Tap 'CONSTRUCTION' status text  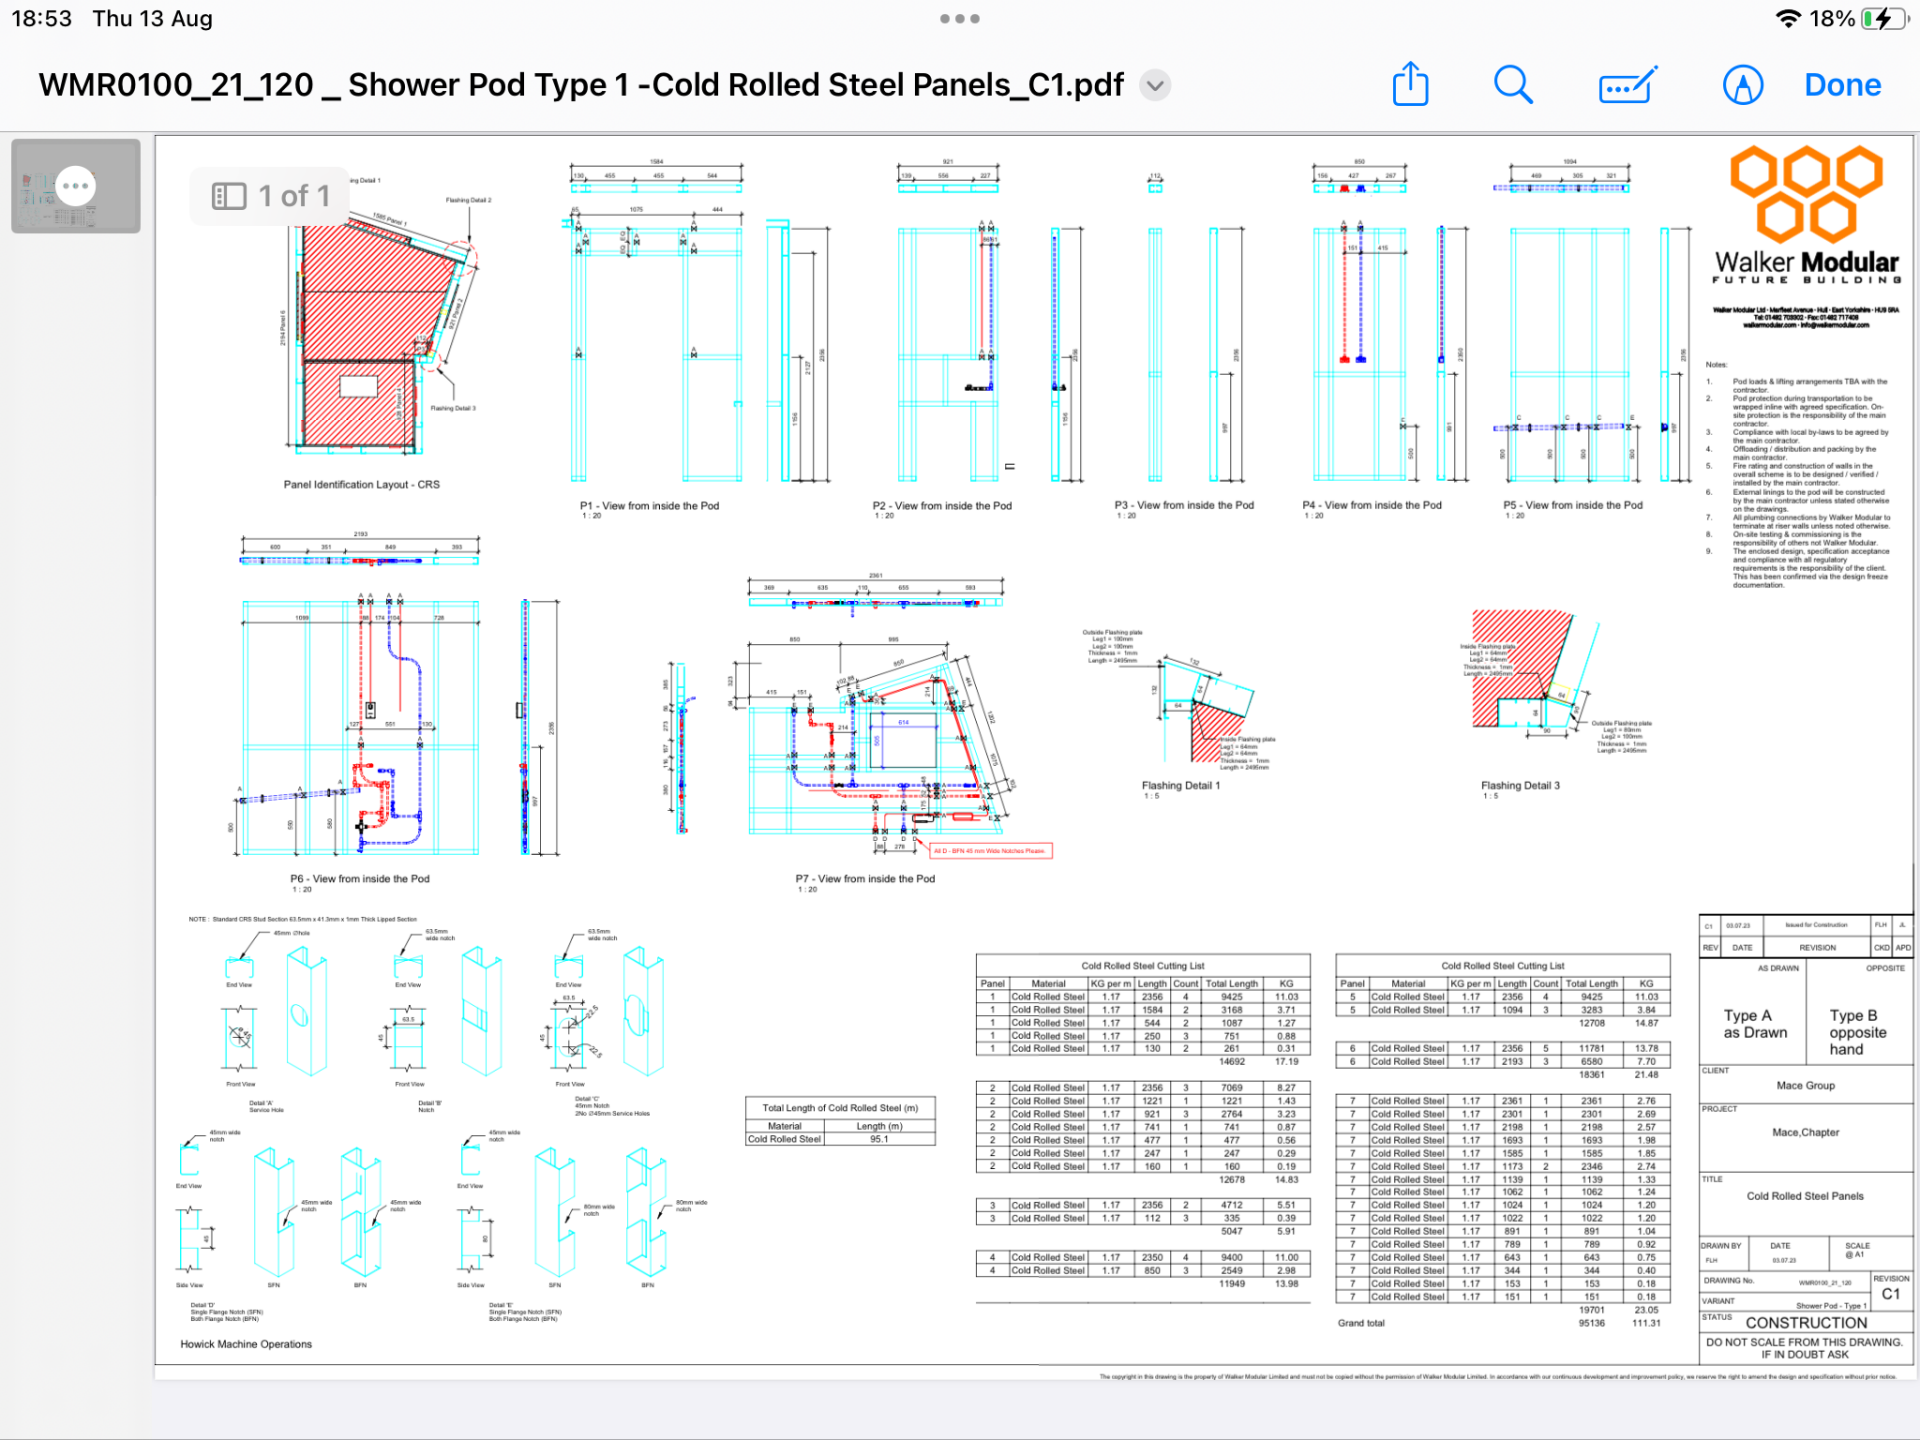pyautogui.click(x=1806, y=1322)
